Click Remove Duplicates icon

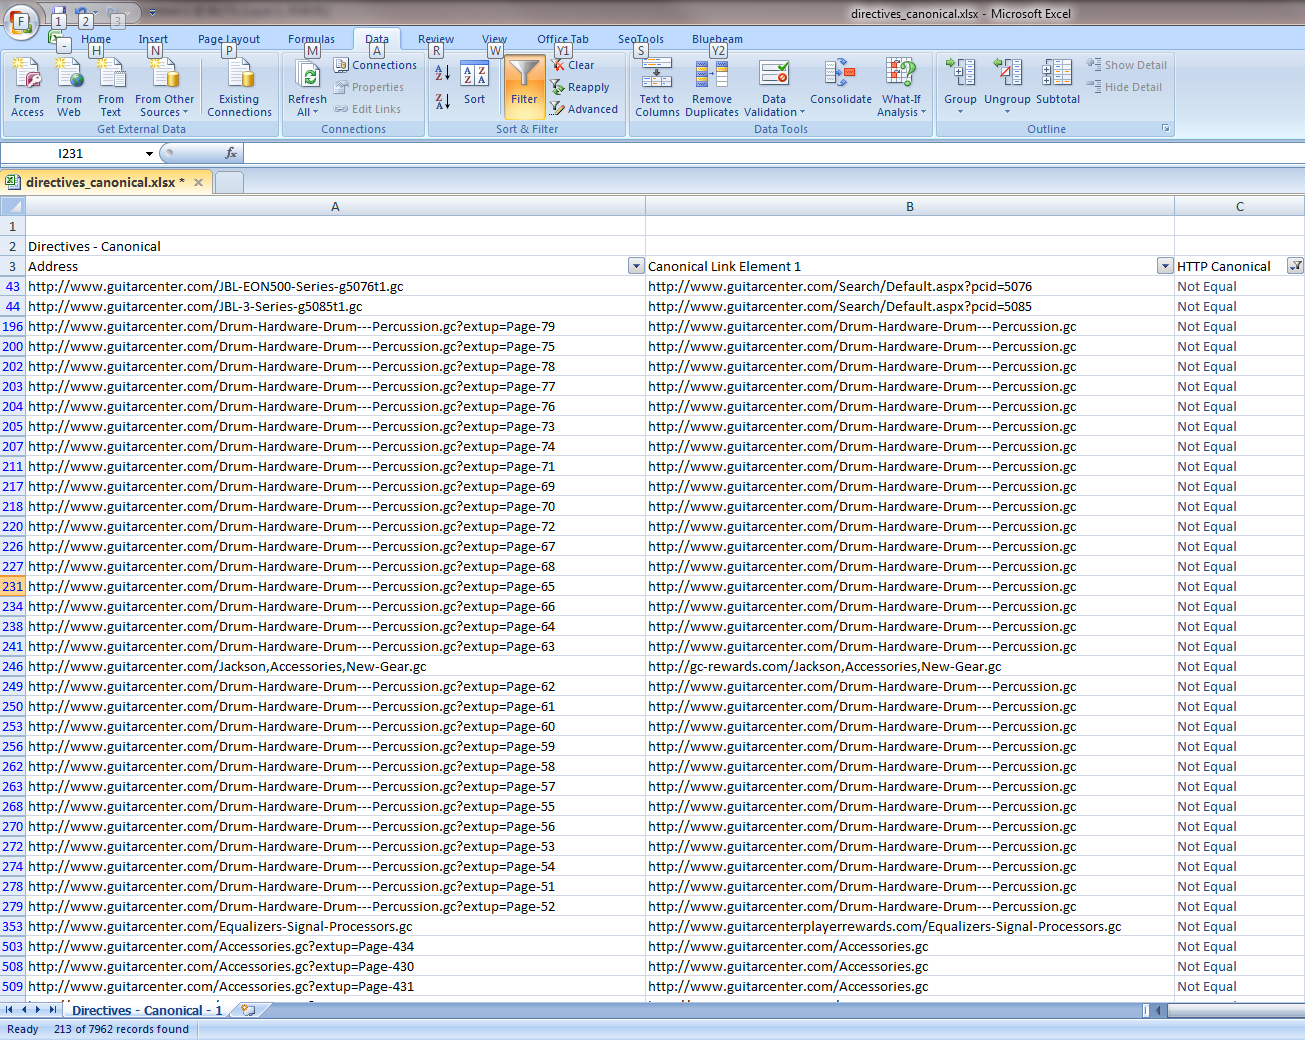(712, 87)
